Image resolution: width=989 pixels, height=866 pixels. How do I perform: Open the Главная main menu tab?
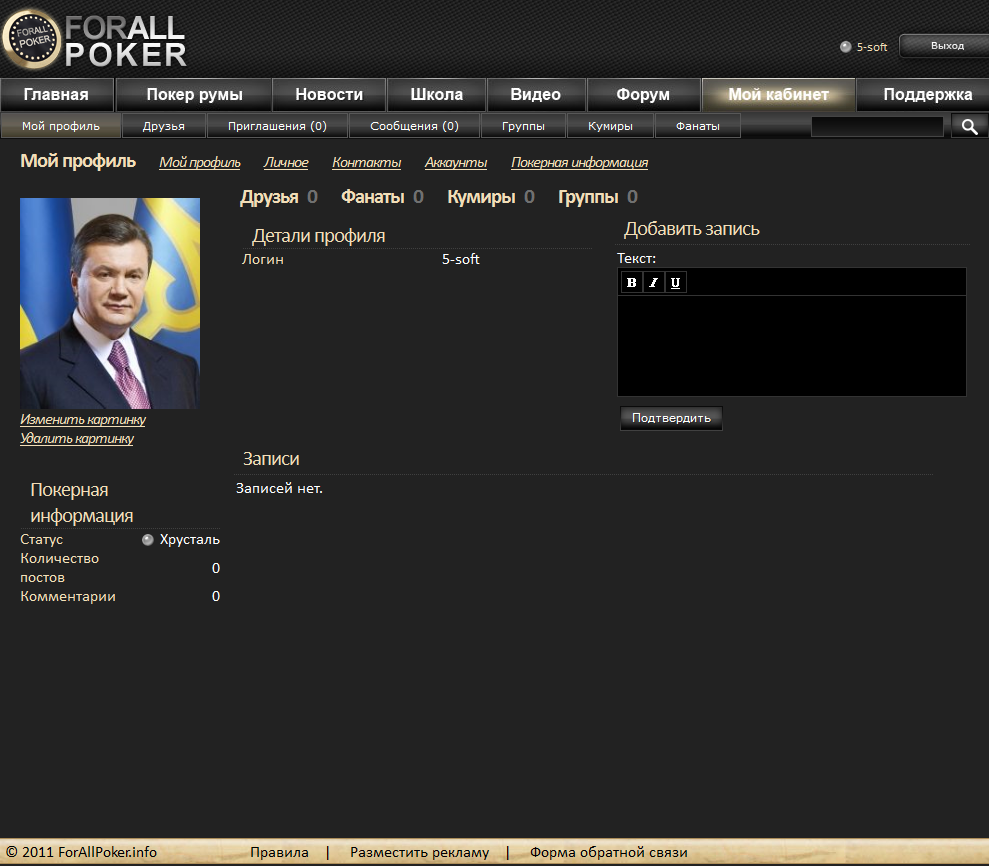[56, 95]
